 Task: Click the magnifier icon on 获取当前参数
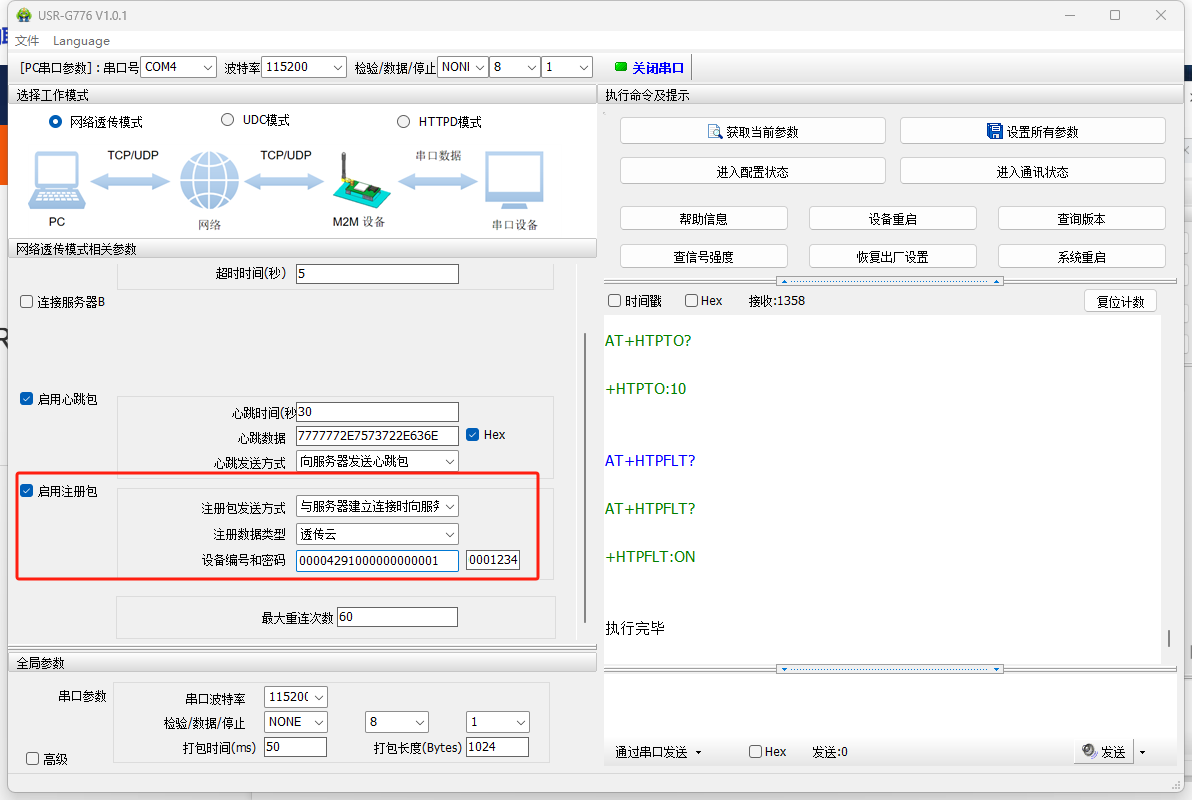click(x=715, y=132)
